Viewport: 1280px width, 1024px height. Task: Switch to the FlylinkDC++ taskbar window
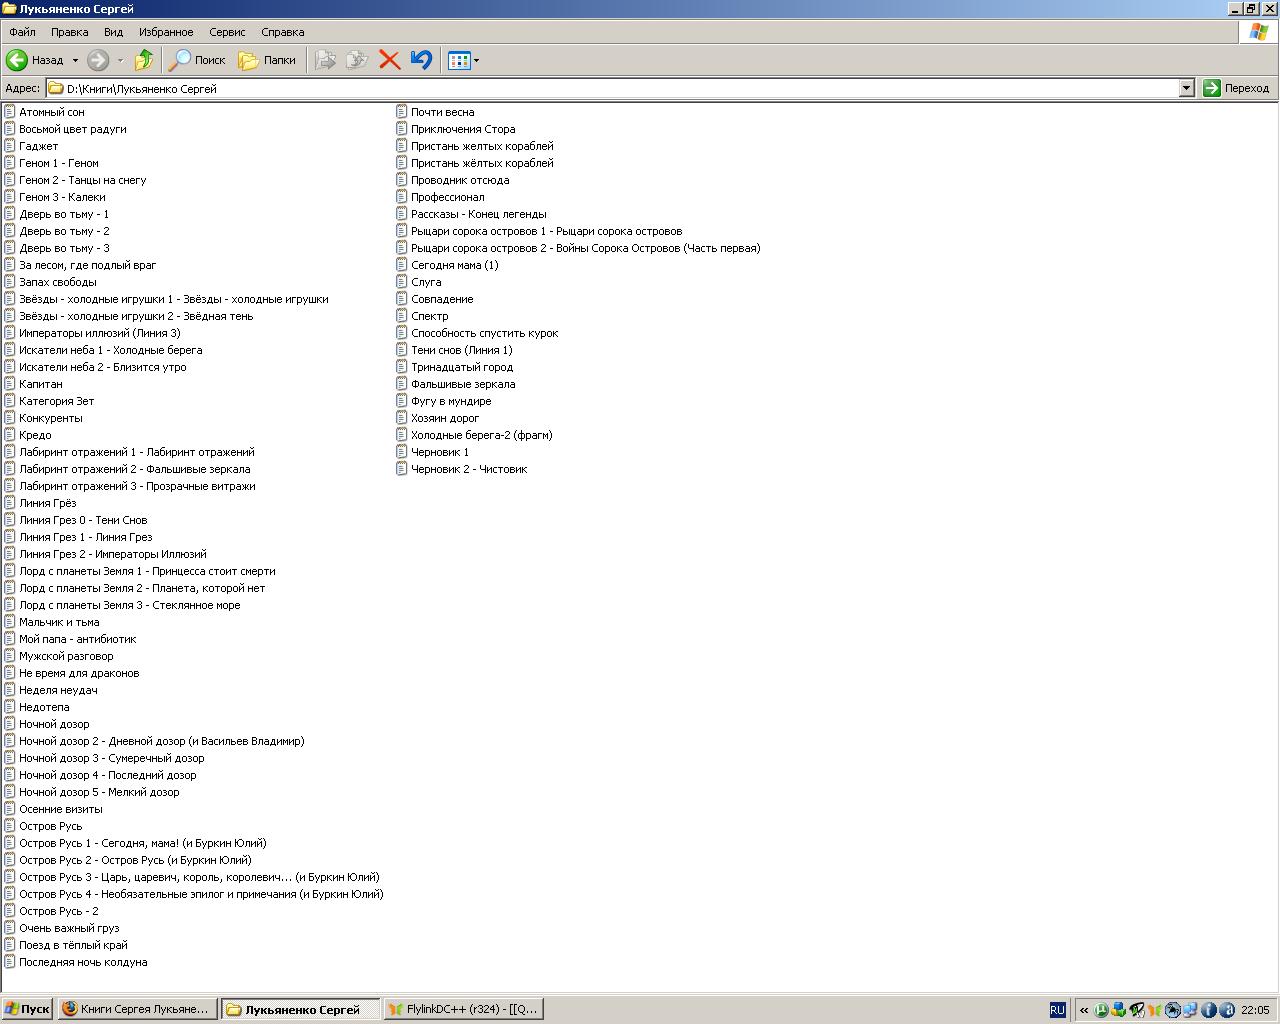464,1009
